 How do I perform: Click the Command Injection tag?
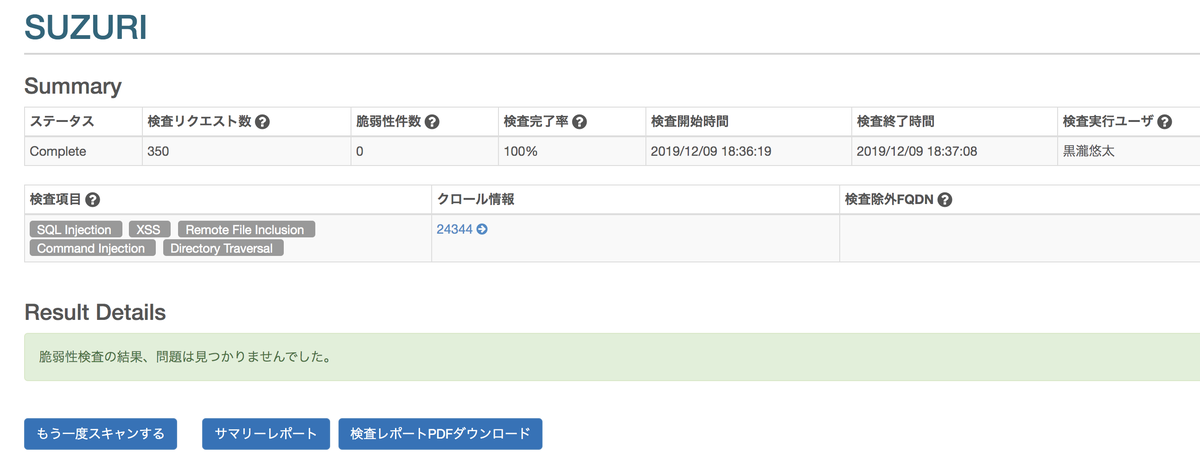tap(92, 248)
